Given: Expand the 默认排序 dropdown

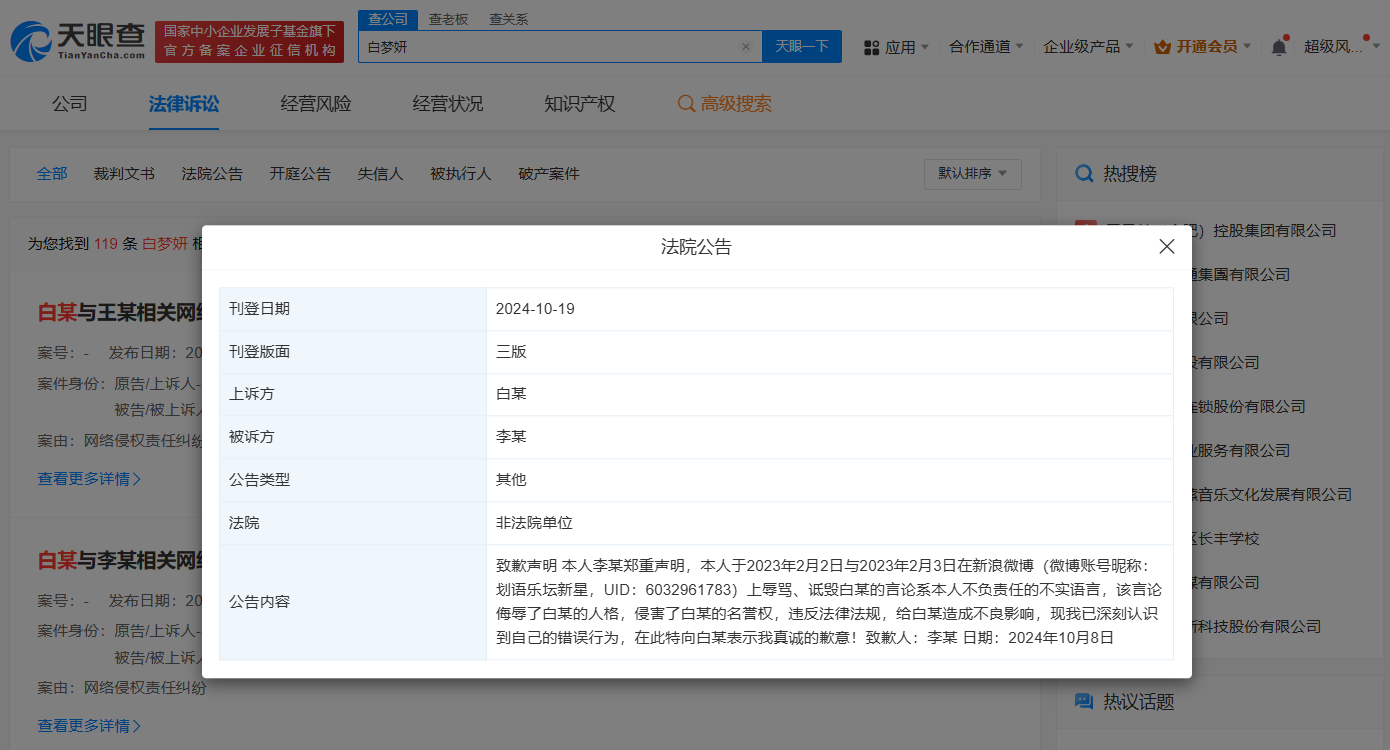Looking at the screenshot, I should (972, 173).
